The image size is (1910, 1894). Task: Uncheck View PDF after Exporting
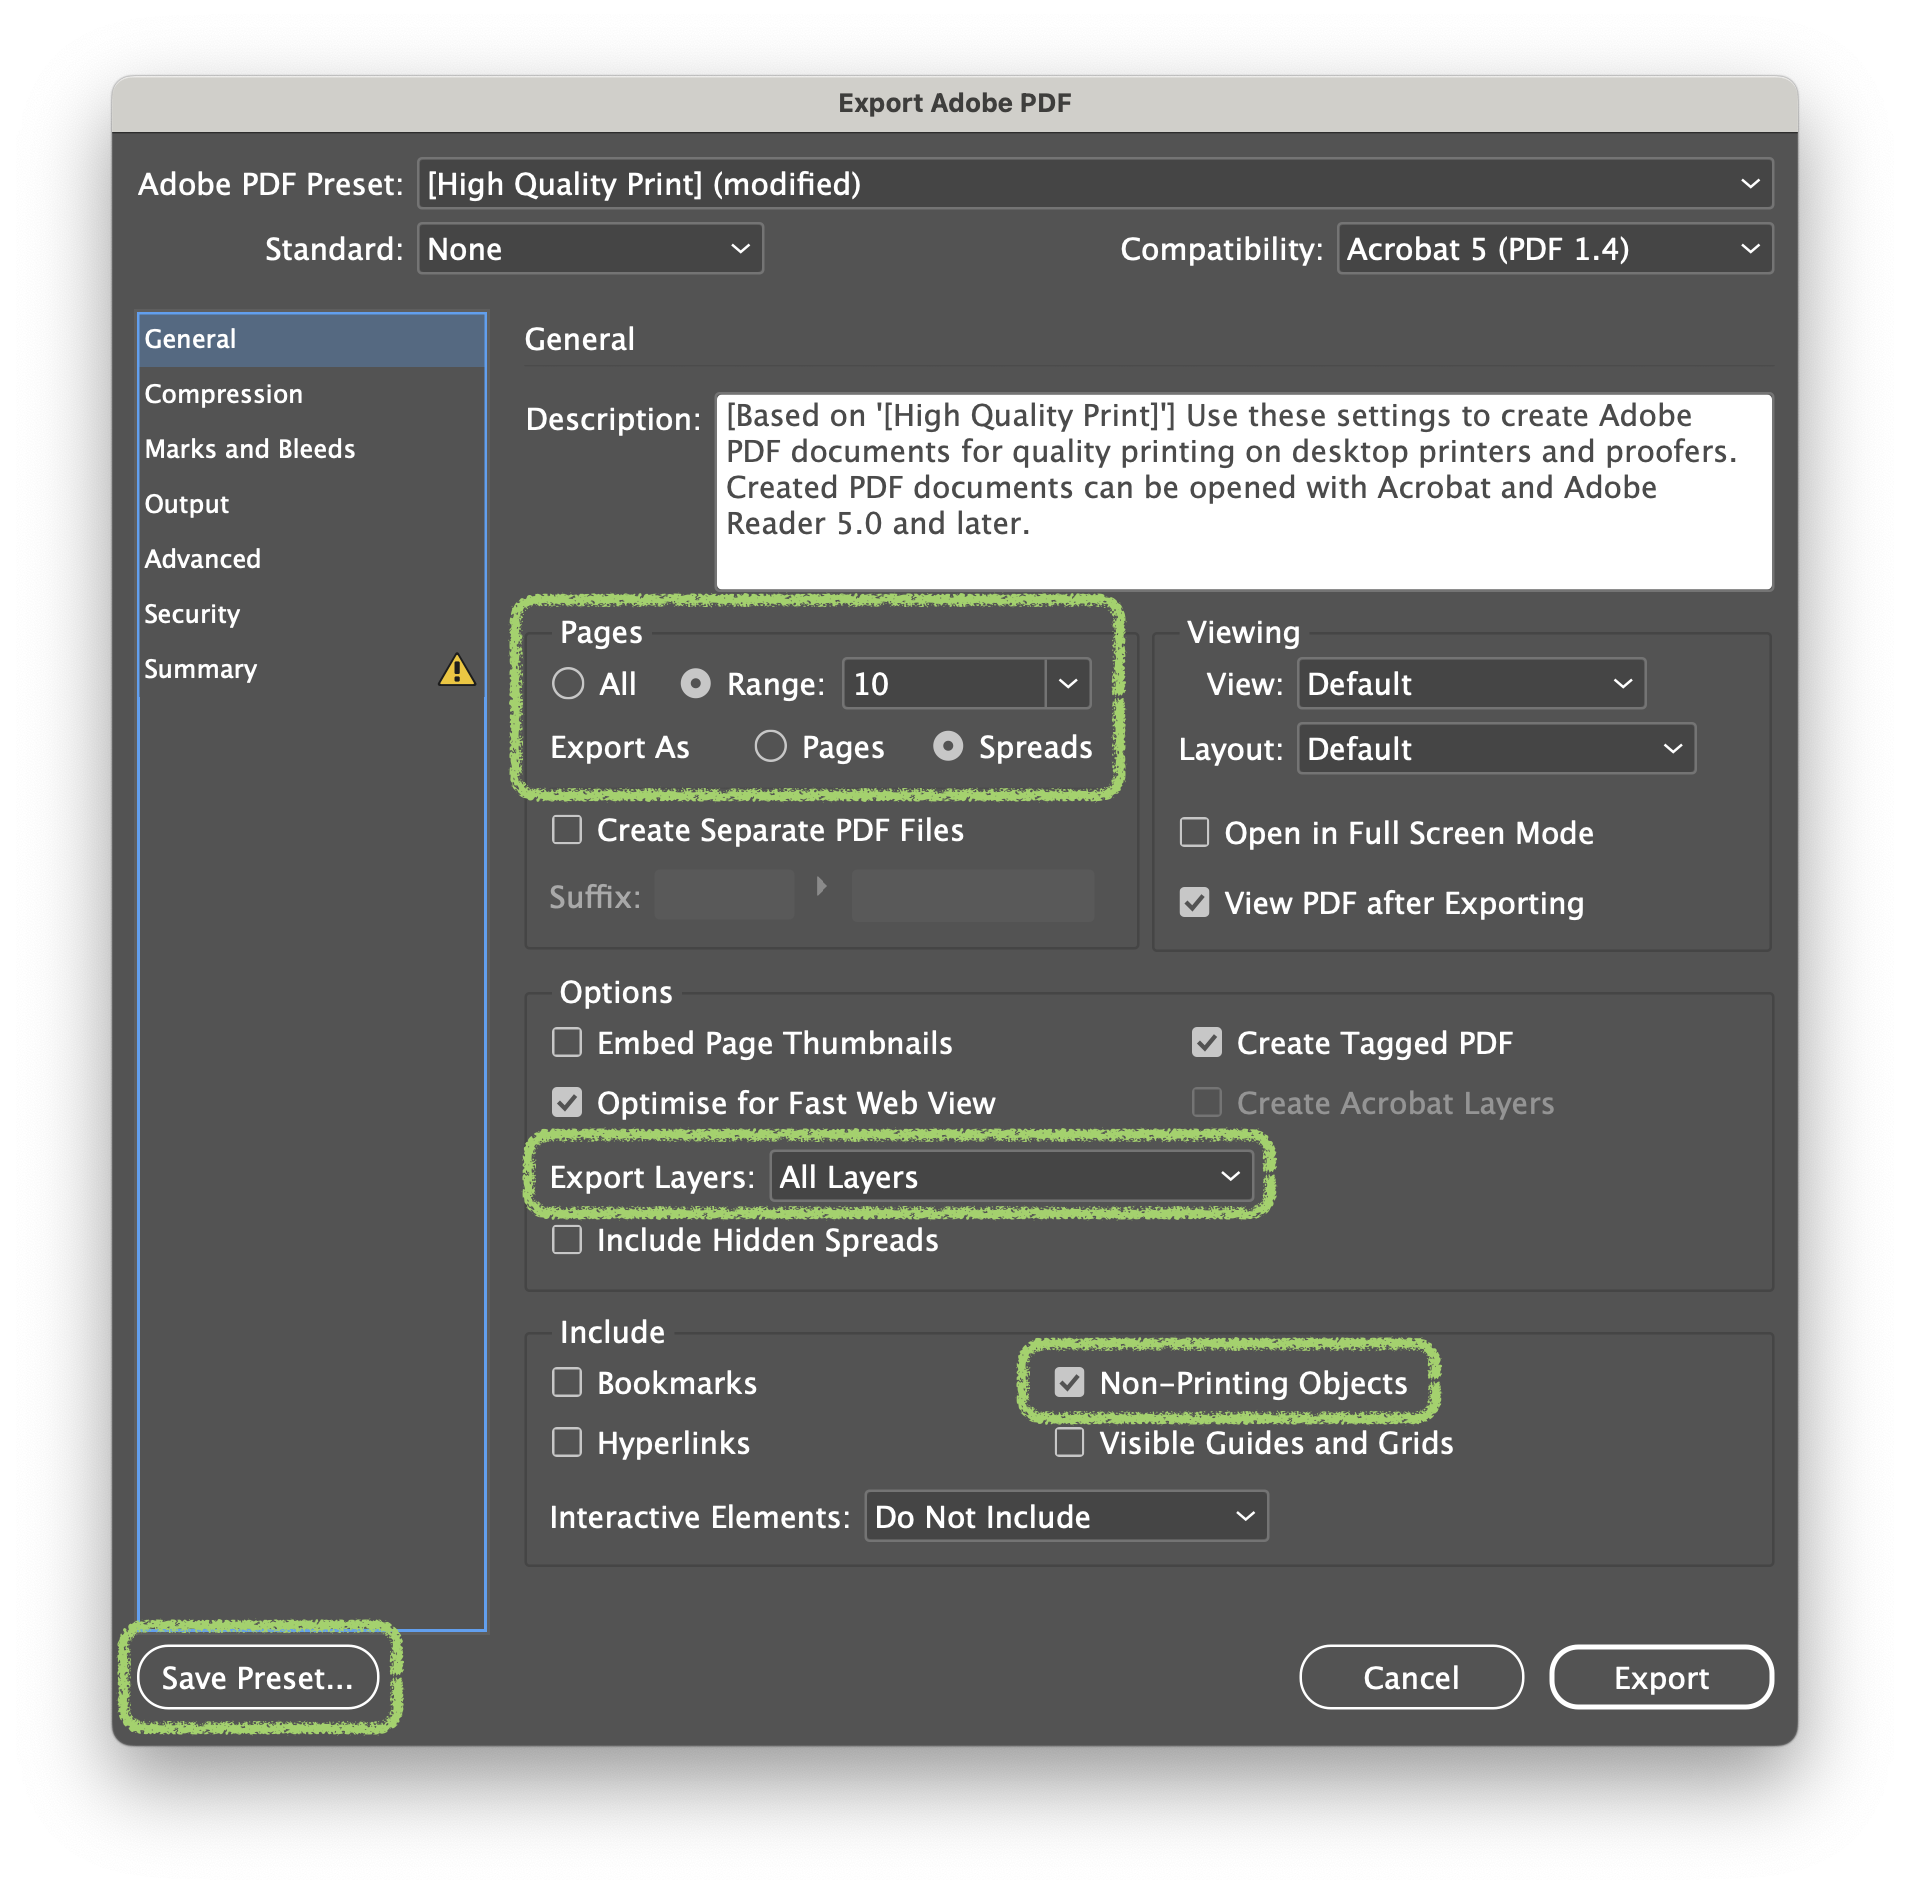[x=1194, y=902]
